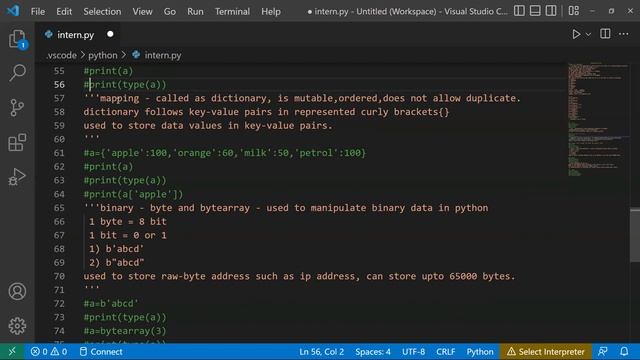The width and height of the screenshot is (640, 360).
Task: Click the vertical scrollbar thumb
Action: (x=635, y=235)
